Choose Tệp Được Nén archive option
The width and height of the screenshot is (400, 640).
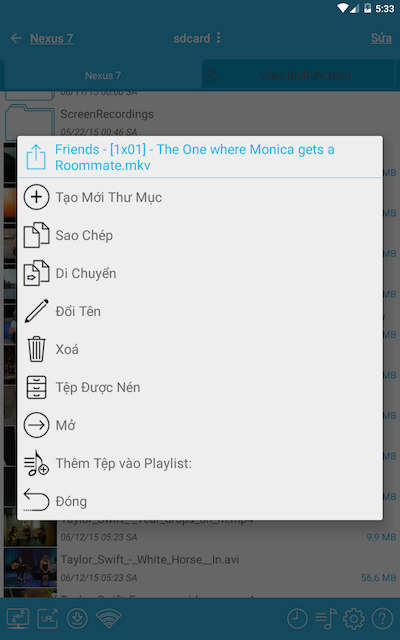[200, 387]
